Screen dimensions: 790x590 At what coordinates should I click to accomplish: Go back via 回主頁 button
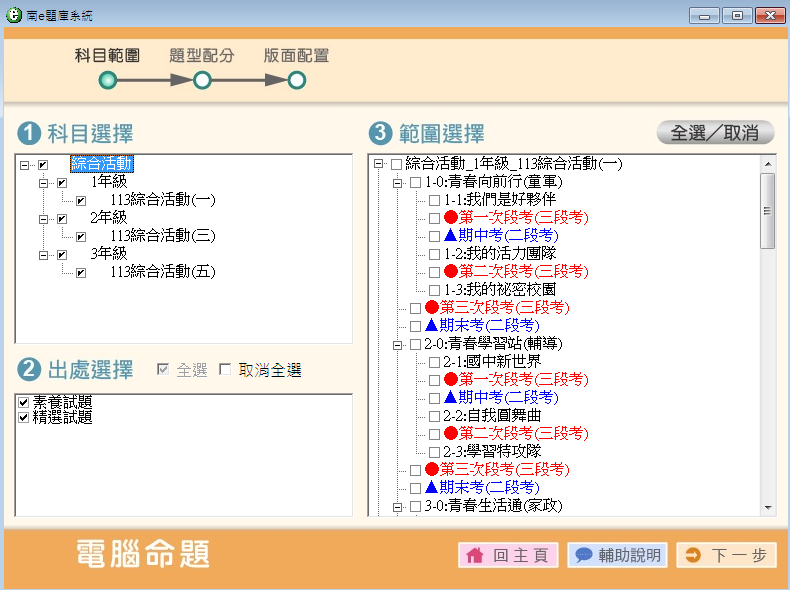[508, 555]
